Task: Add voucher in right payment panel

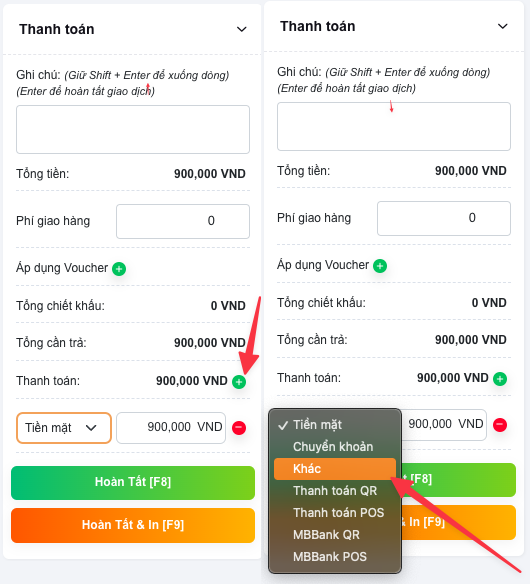Action: [x=380, y=266]
